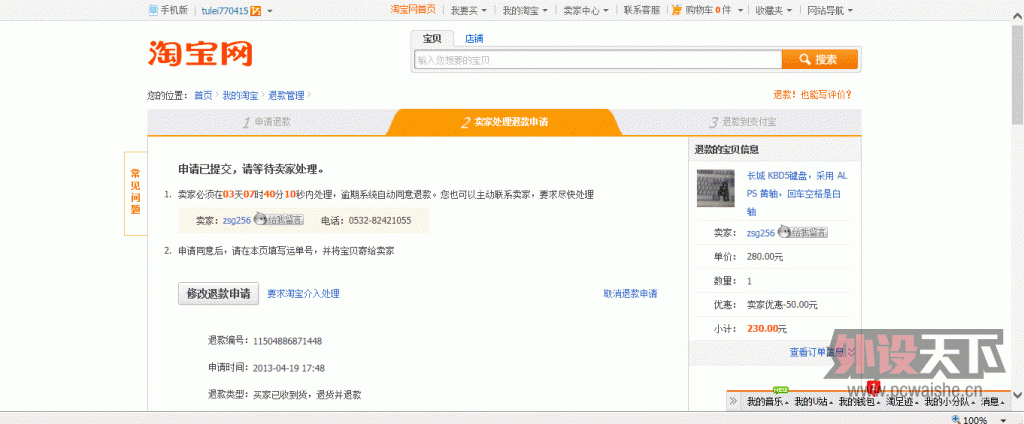Click the subtotal 230.00元

[x=767, y=329]
